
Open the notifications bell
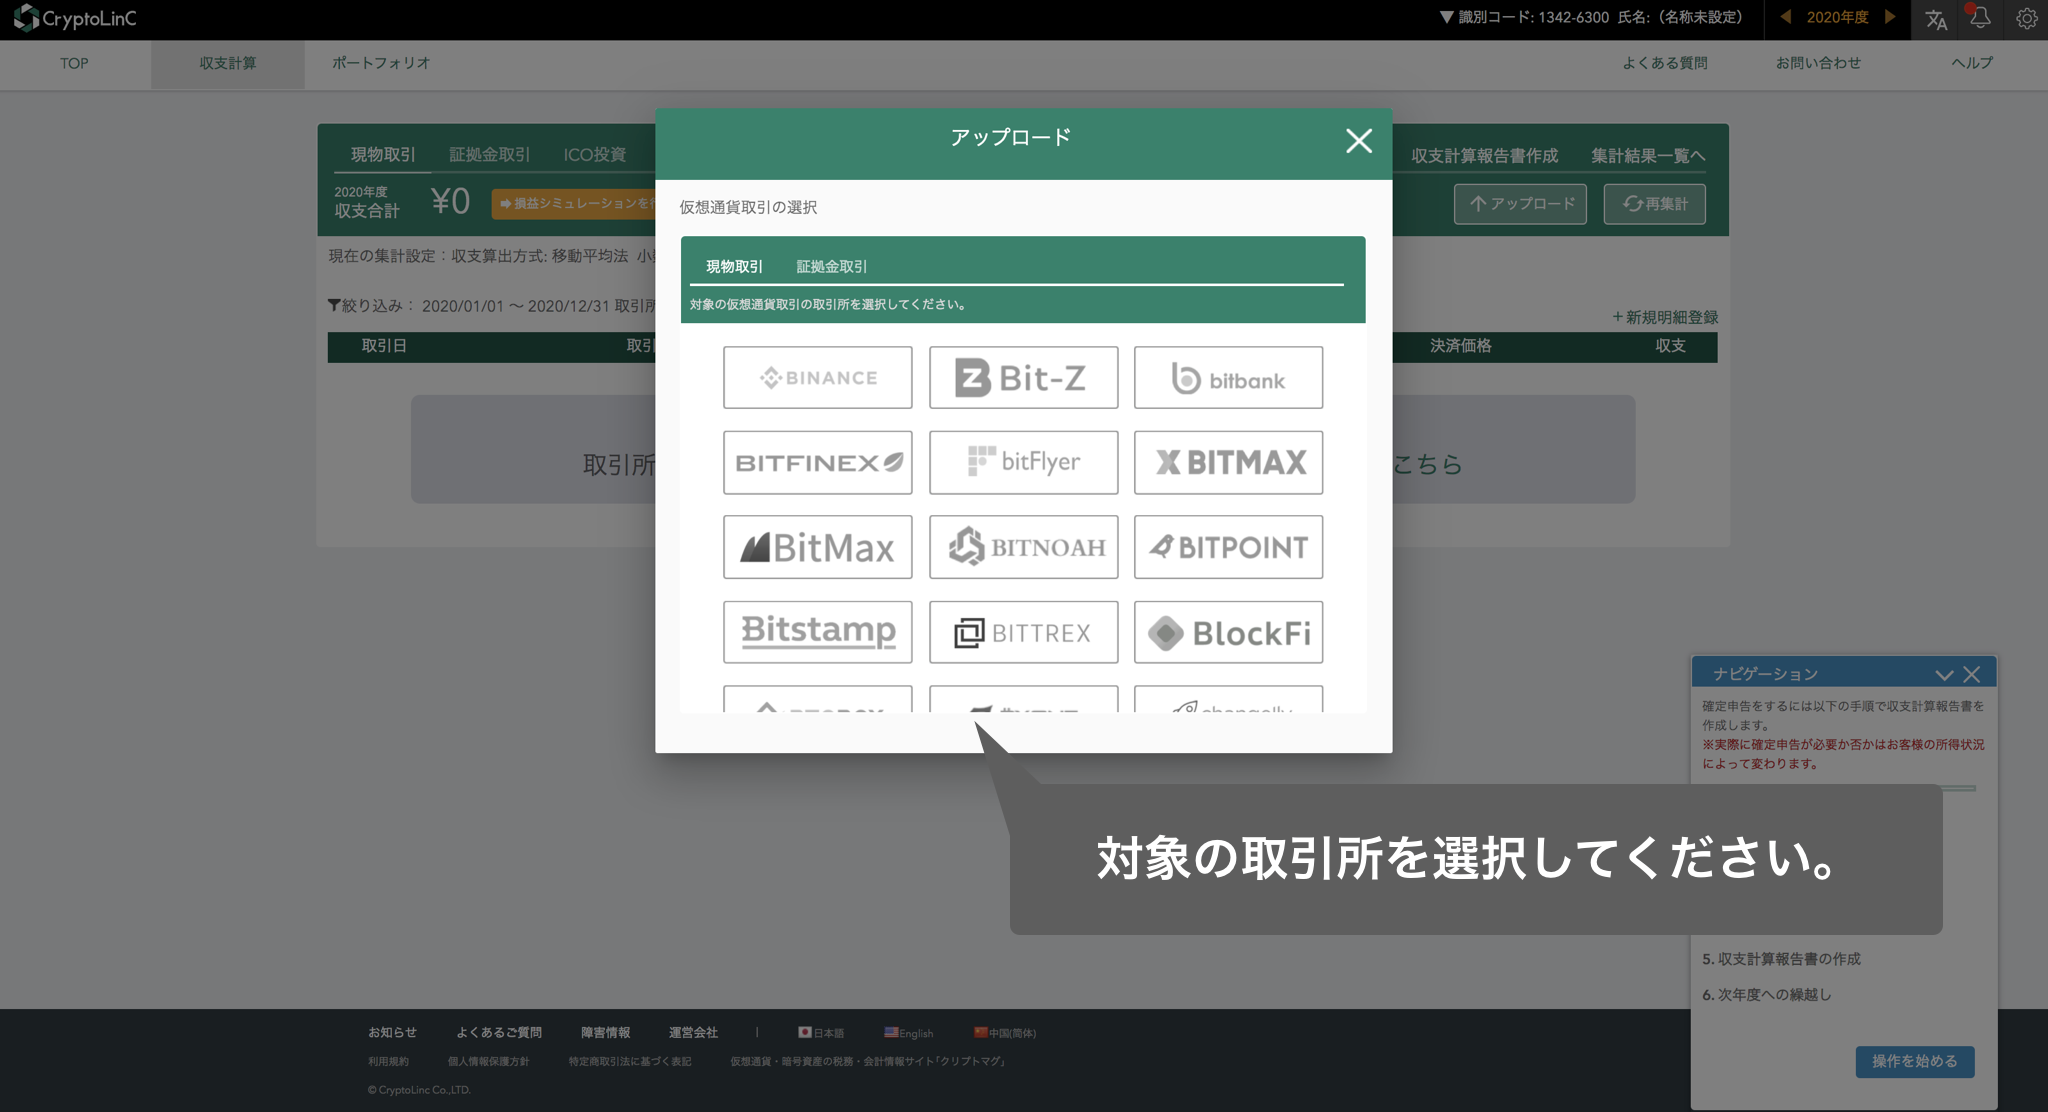tap(1979, 18)
